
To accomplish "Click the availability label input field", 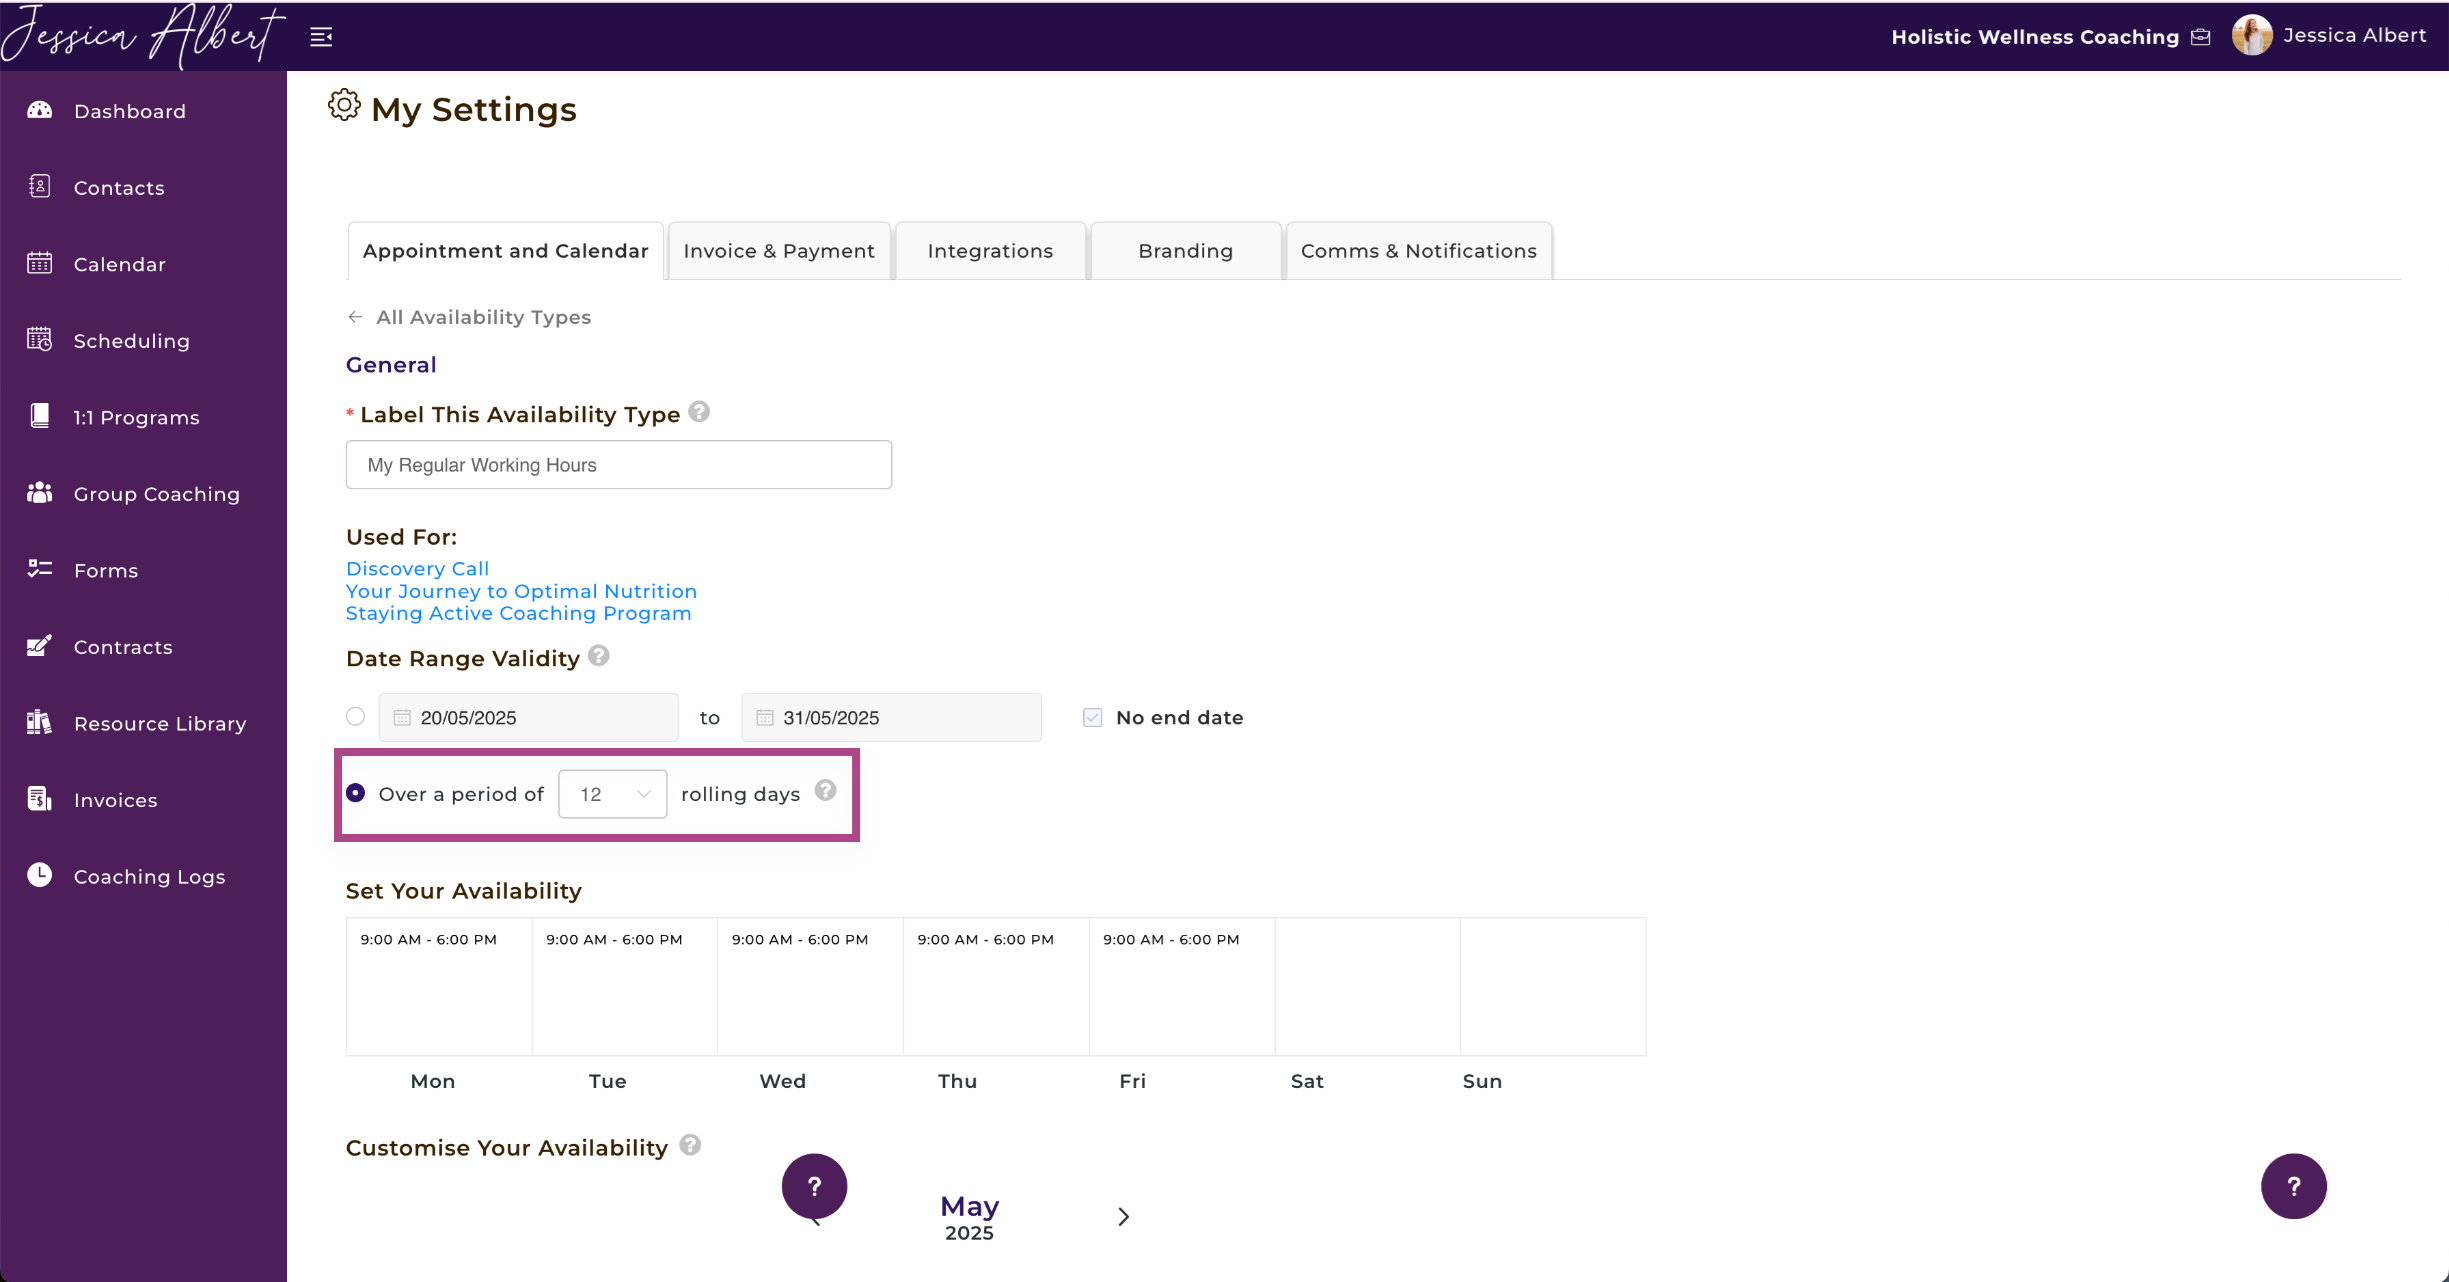I will tap(619, 465).
